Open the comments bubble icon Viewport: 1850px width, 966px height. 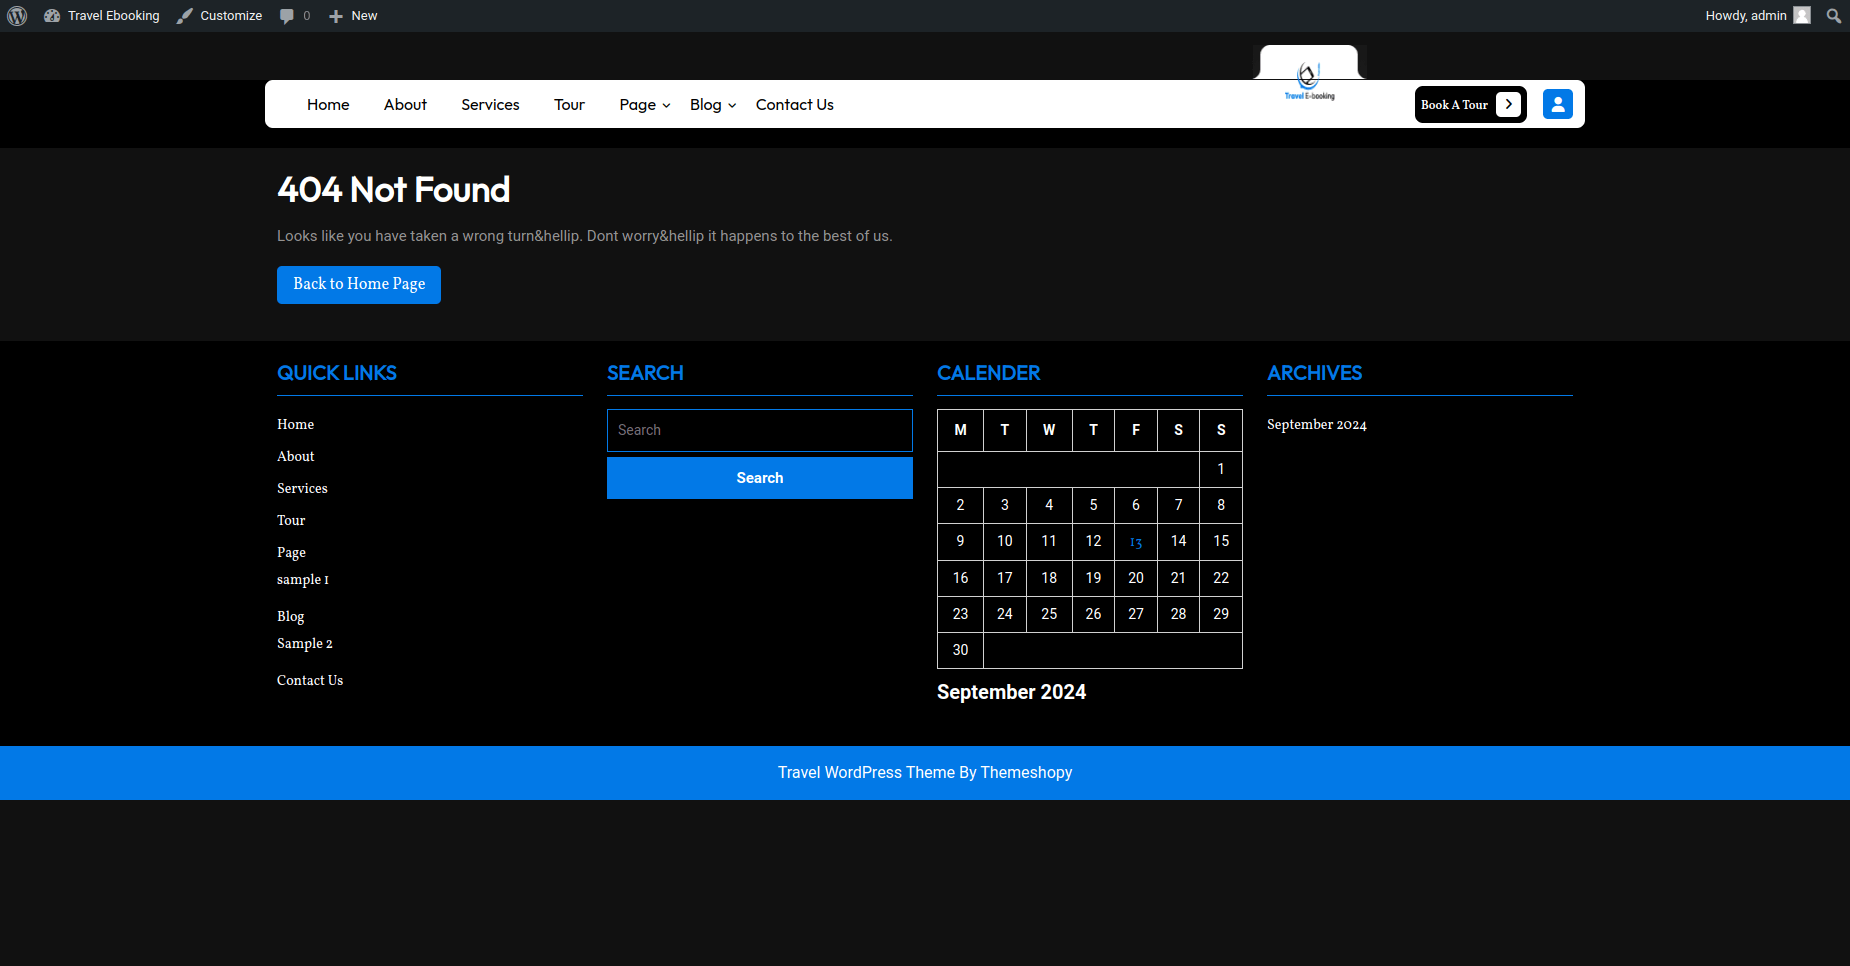[287, 16]
